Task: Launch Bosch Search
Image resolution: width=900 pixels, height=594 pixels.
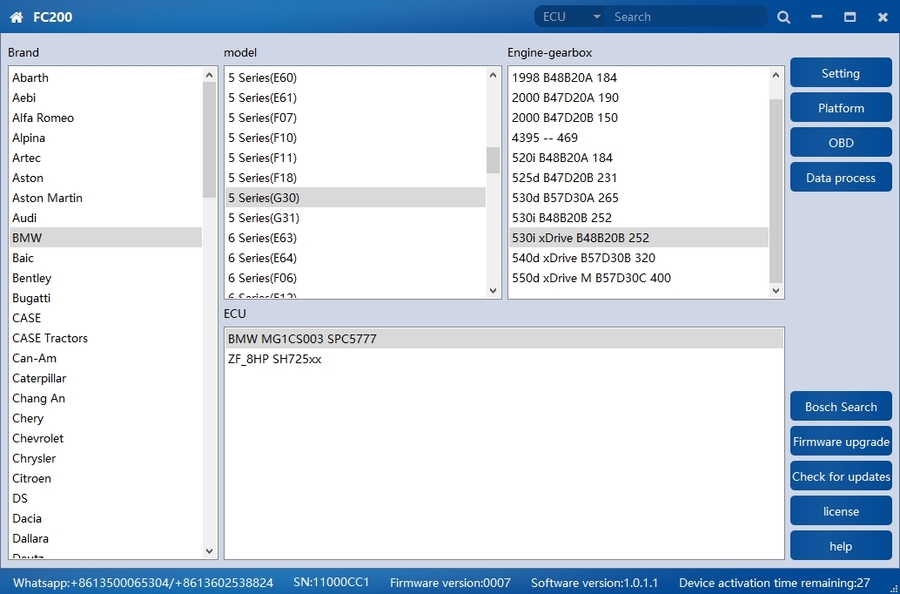Action: pyautogui.click(x=840, y=407)
